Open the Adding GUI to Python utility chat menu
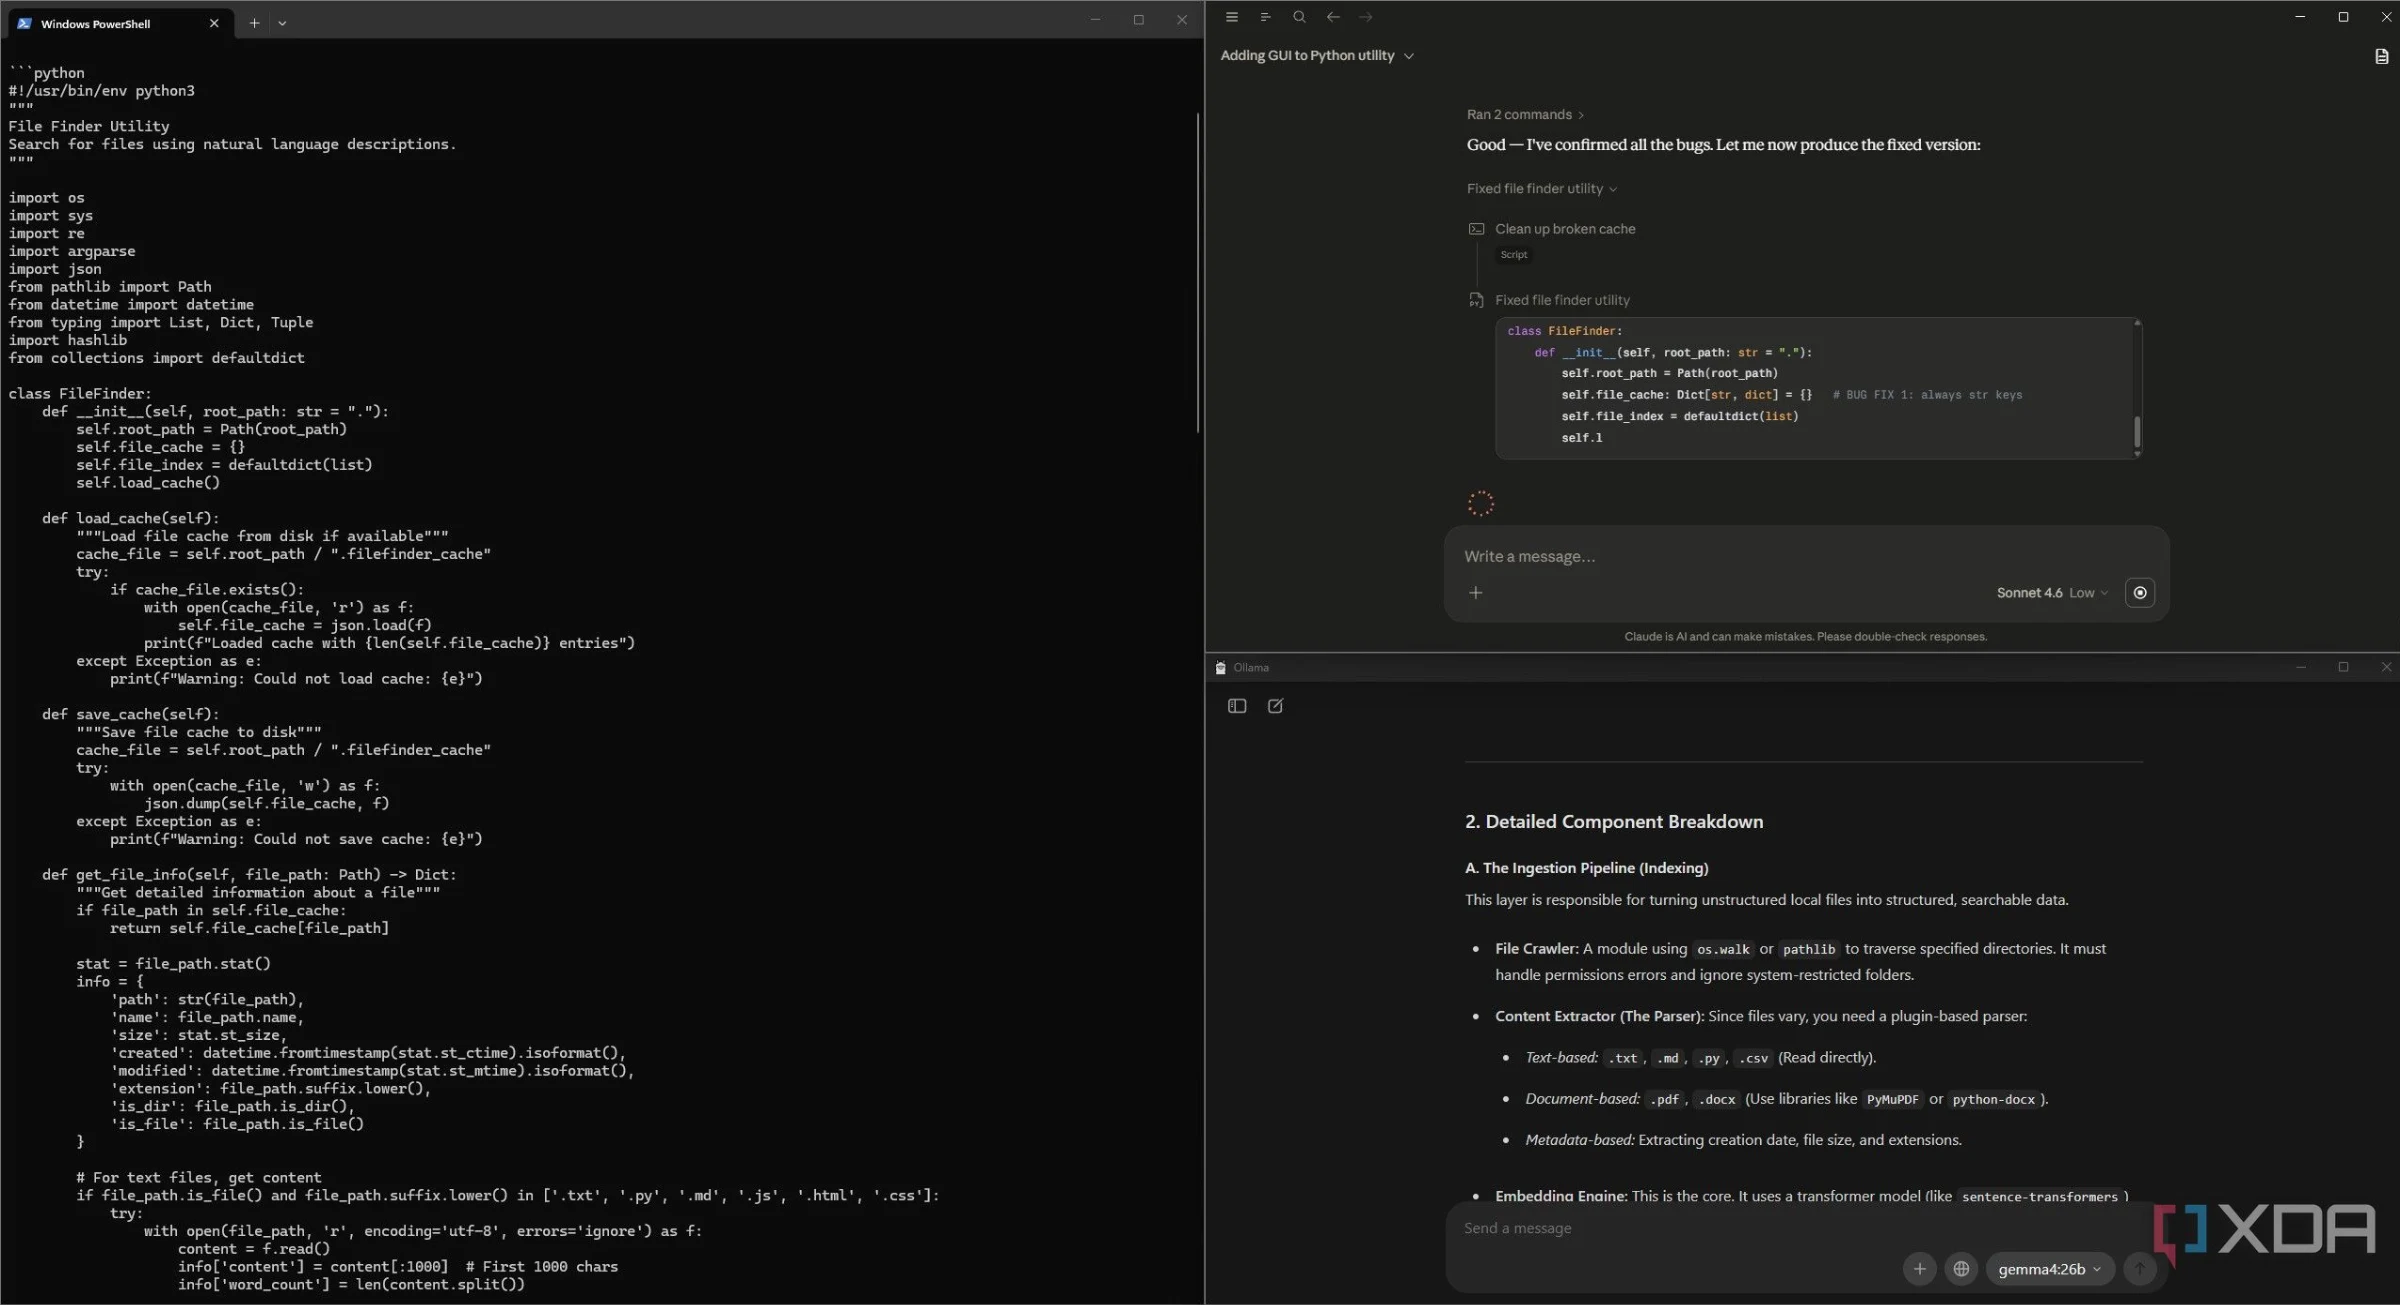The height and width of the screenshot is (1305, 2400). click(x=1317, y=56)
